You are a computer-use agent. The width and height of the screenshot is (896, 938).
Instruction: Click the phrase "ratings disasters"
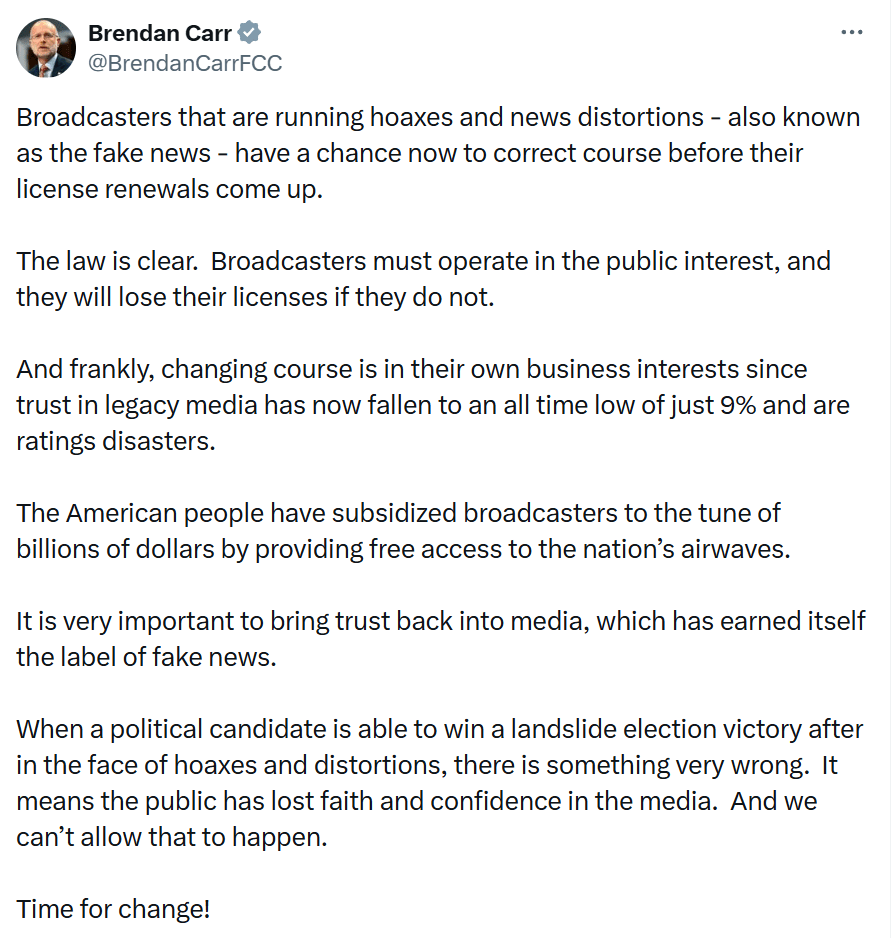click(115, 441)
